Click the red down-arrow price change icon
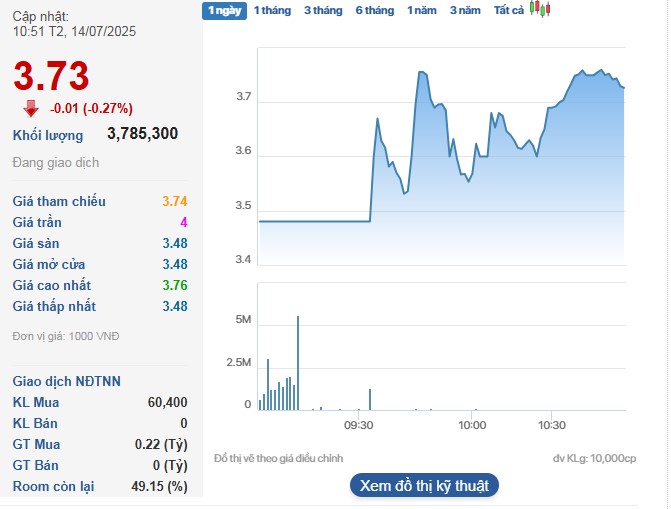 [x=31, y=108]
